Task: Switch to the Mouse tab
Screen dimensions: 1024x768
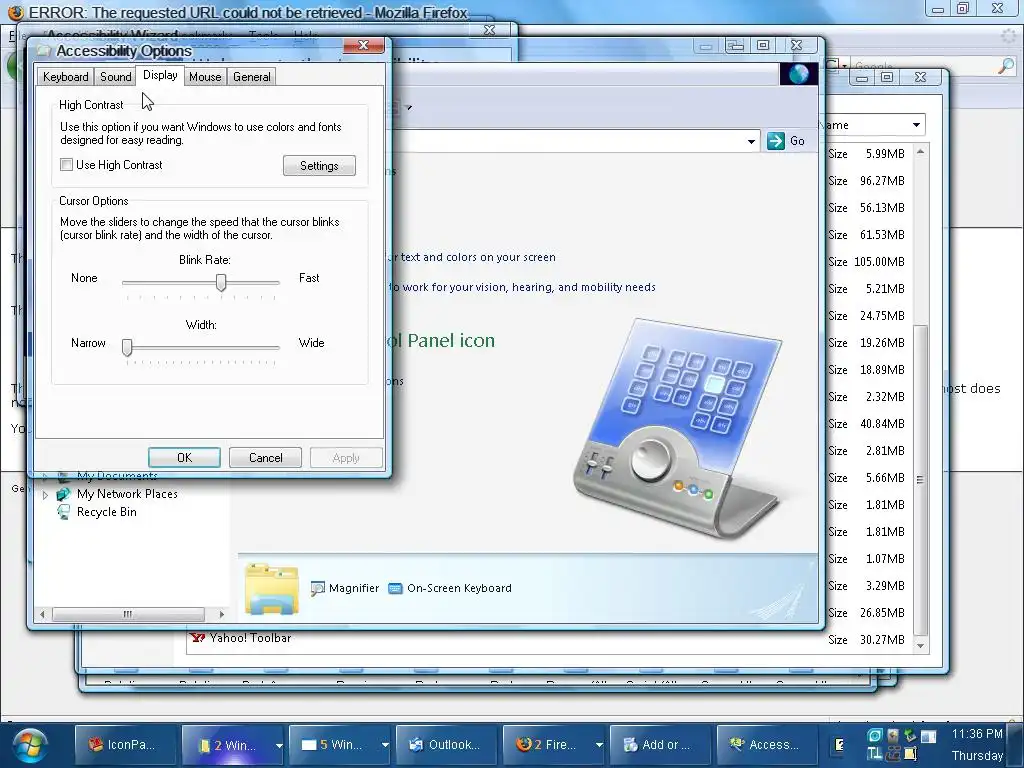Action: (x=205, y=76)
